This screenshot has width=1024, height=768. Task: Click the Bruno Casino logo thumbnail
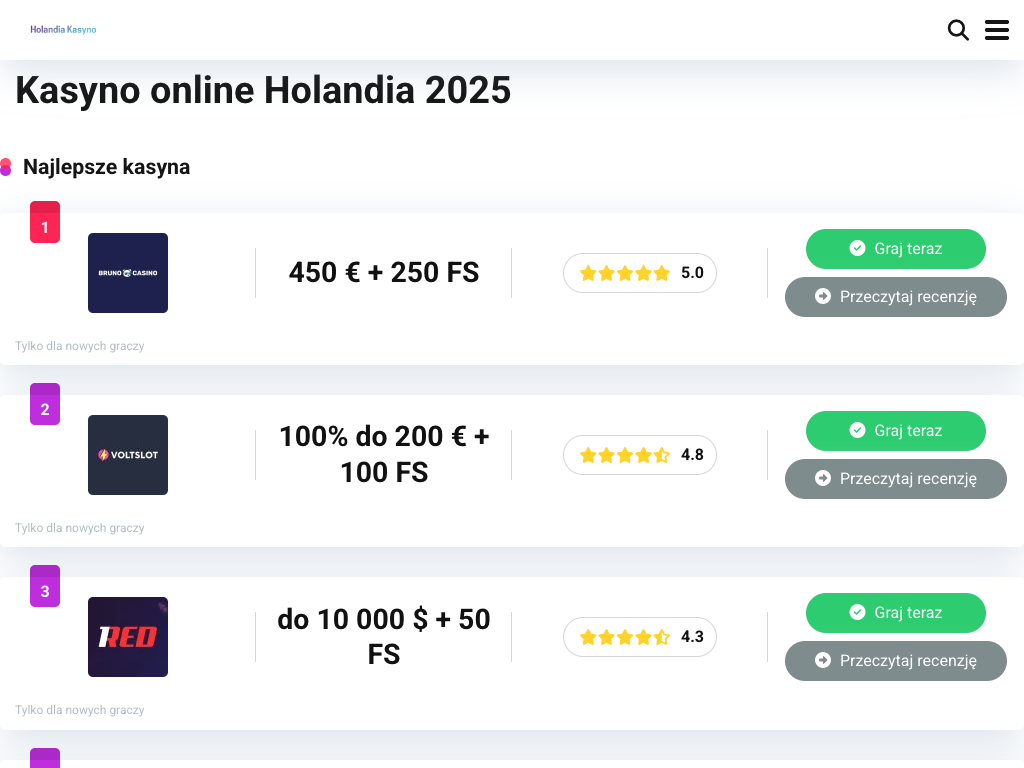tap(128, 273)
